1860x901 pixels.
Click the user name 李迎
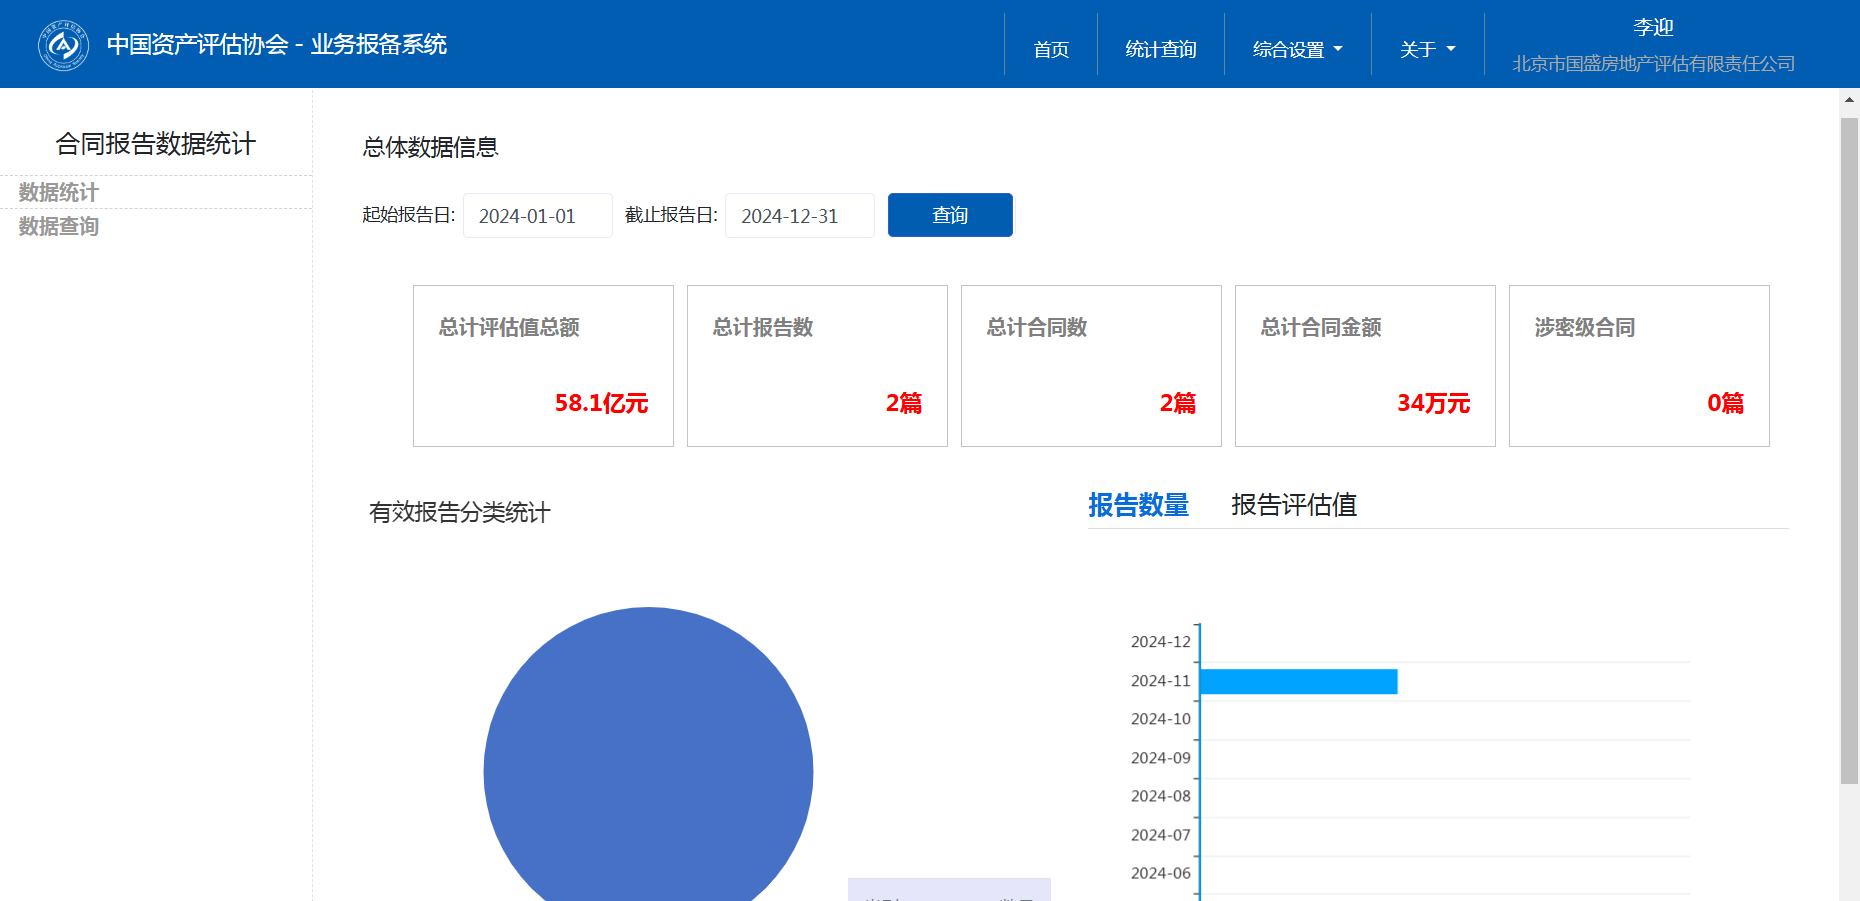[x=1653, y=28]
